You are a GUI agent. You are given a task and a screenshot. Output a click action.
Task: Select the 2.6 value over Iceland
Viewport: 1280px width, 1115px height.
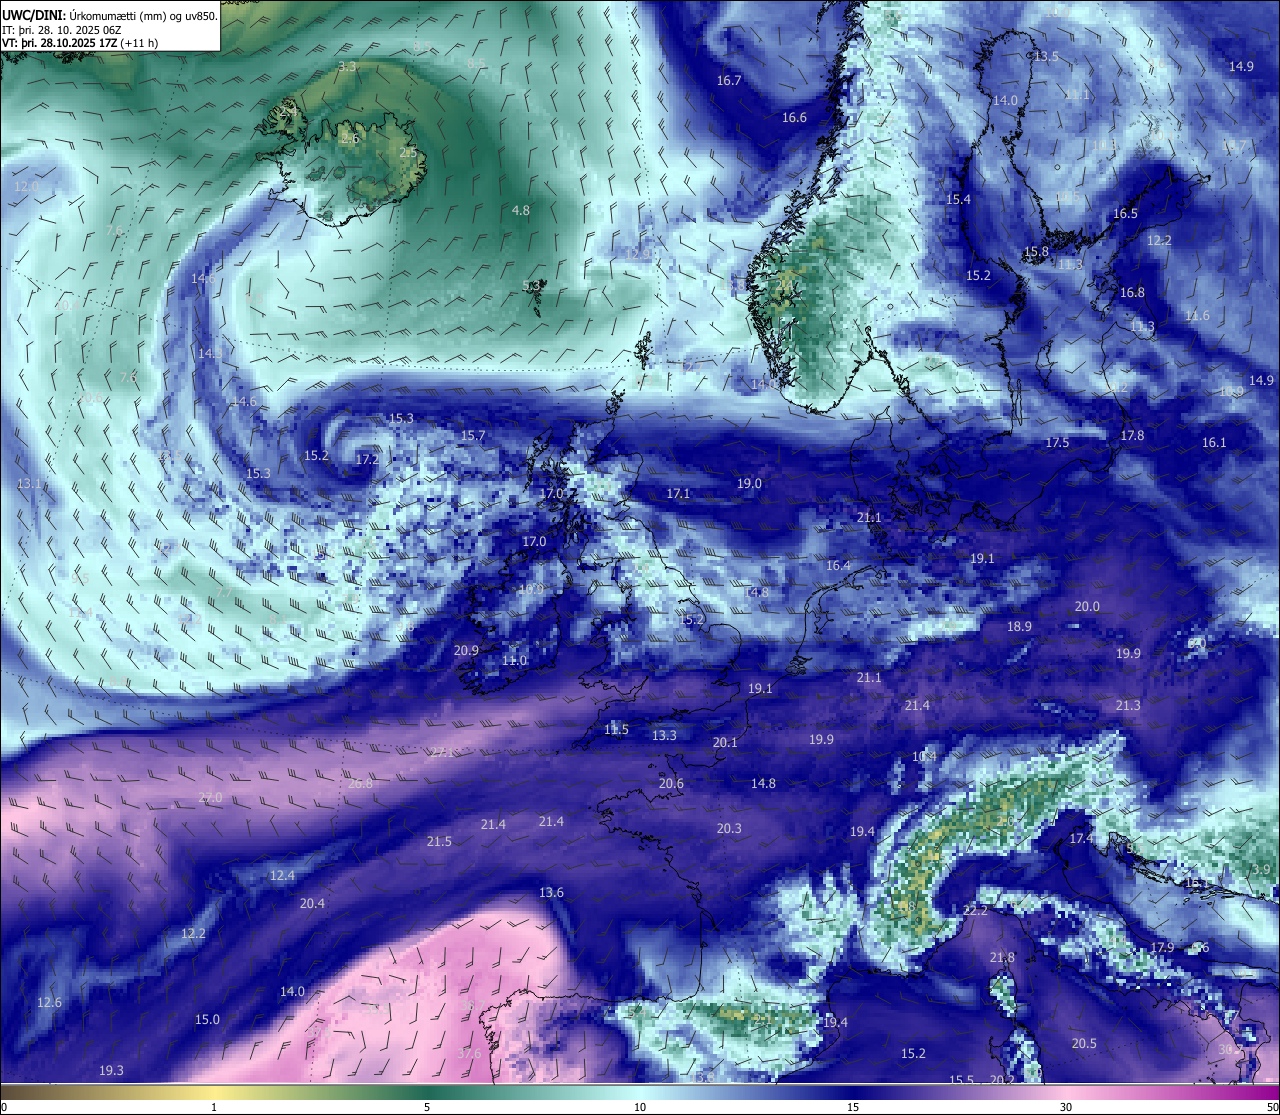click(x=349, y=139)
